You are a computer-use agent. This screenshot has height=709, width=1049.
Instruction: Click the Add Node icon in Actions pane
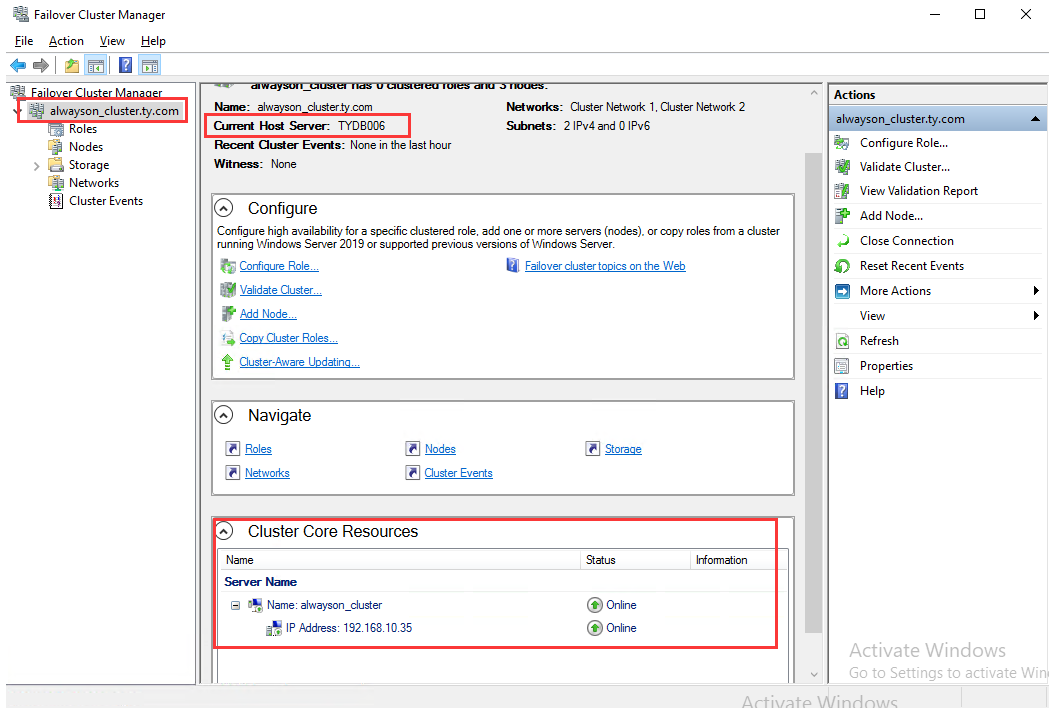(842, 216)
